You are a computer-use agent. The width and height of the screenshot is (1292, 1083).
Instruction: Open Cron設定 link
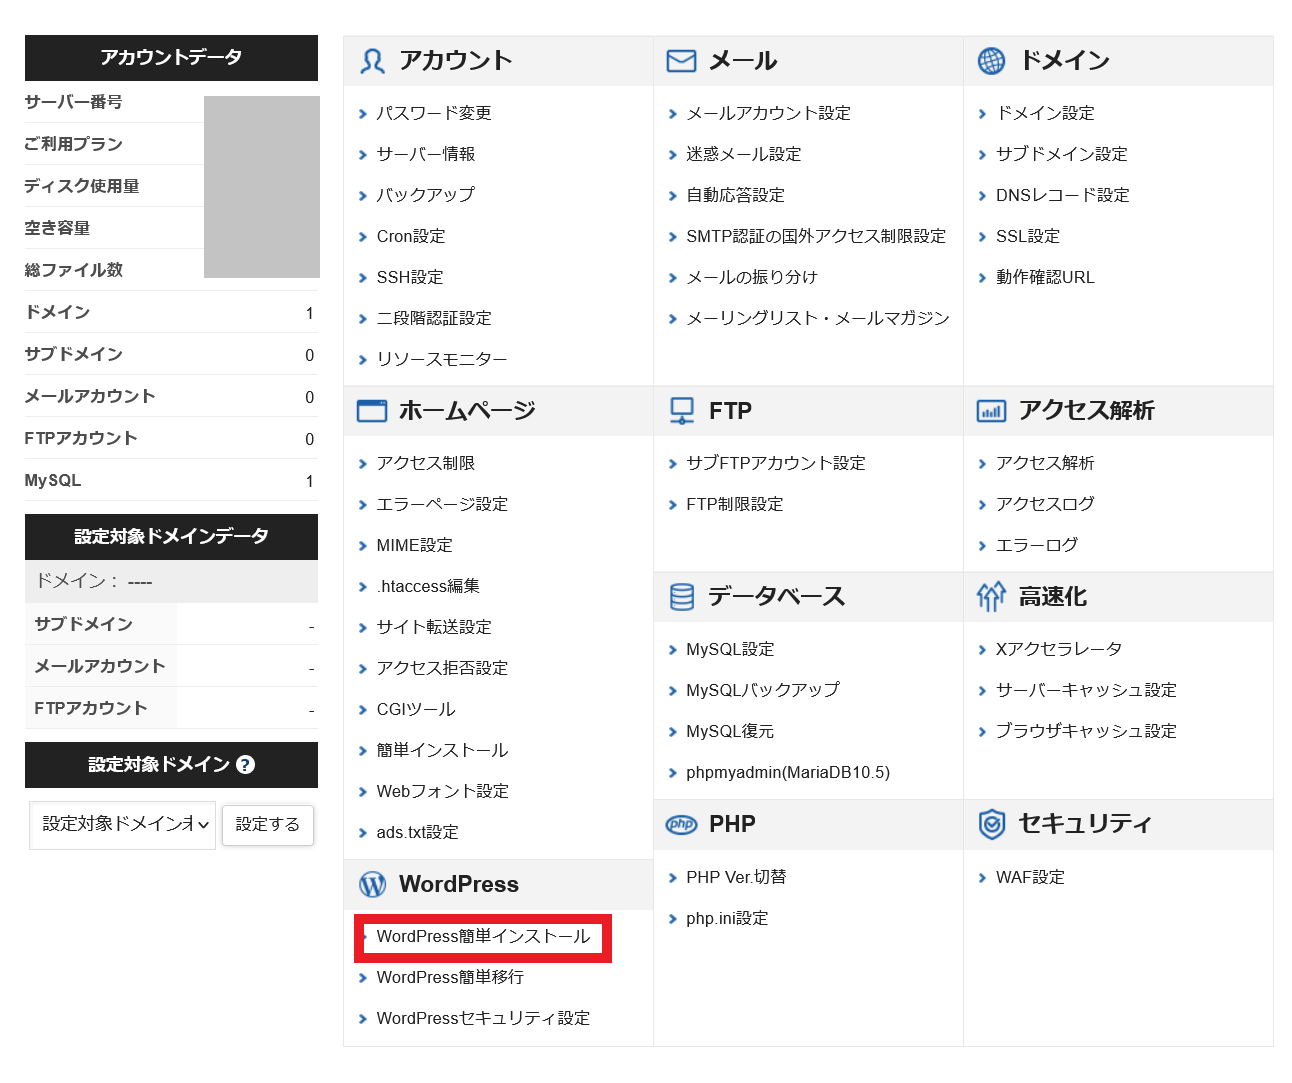pyautogui.click(x=411, y=236)
